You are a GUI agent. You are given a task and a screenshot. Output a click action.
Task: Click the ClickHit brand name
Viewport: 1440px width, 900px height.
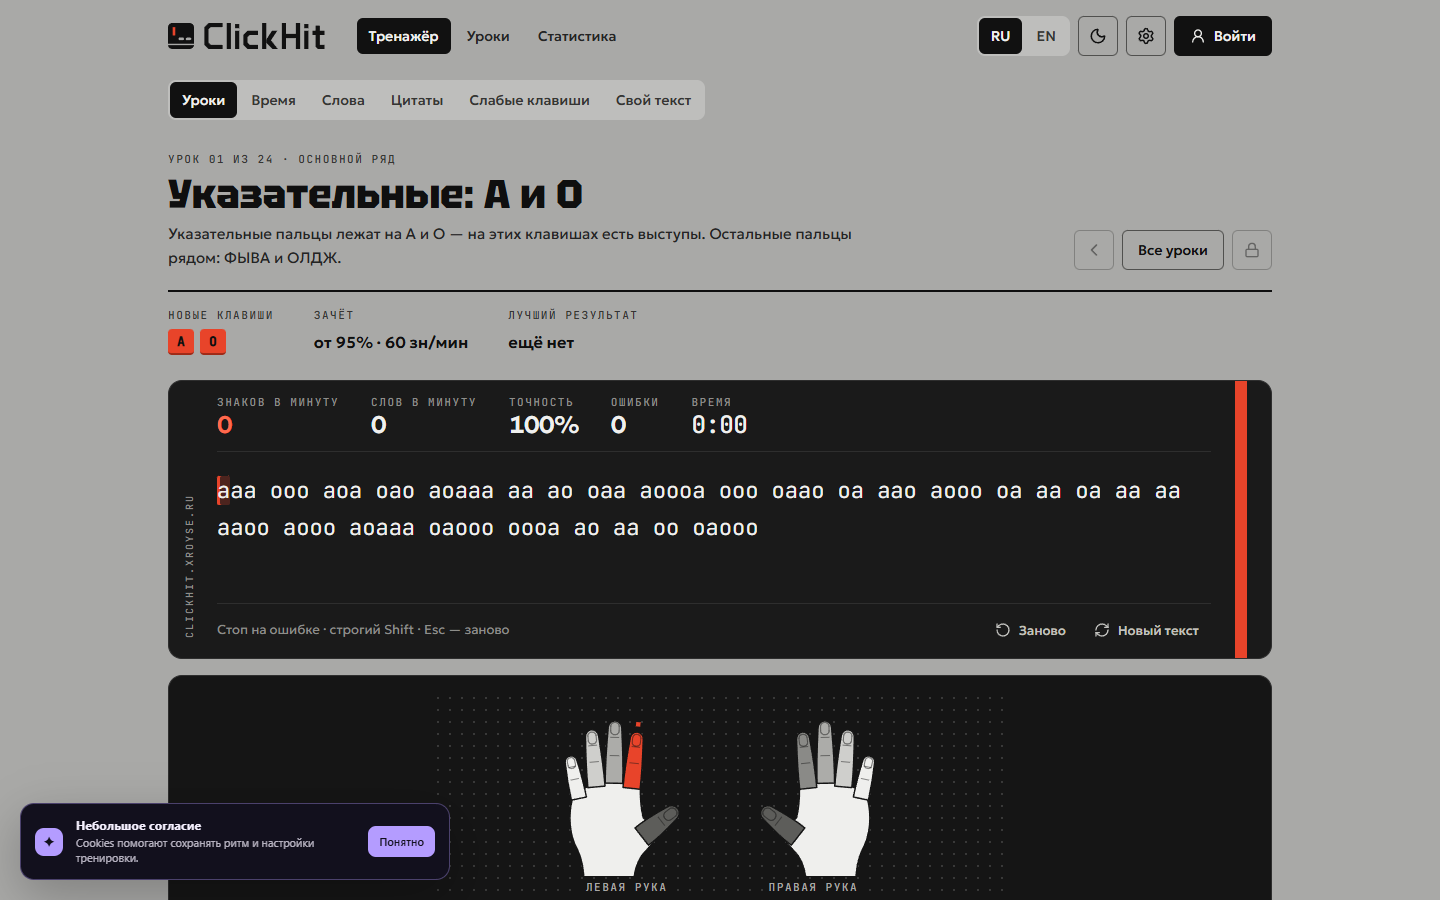click(x=264, y=36)
